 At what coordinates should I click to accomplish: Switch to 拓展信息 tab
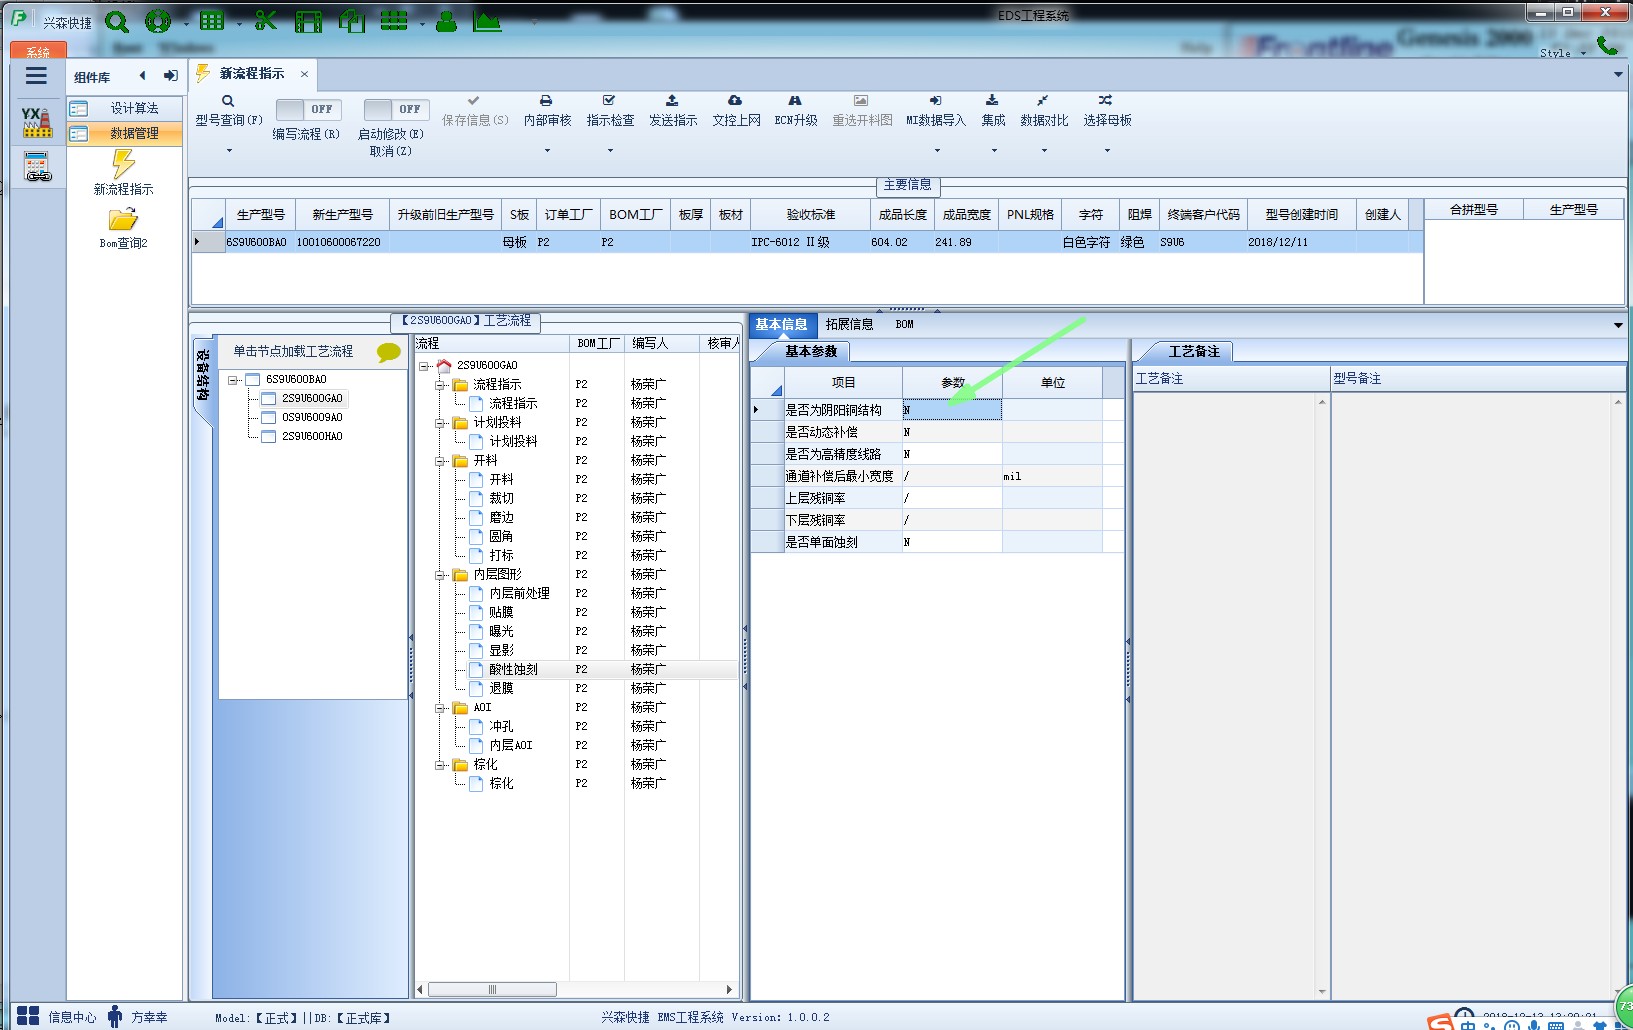pos(850,324)
